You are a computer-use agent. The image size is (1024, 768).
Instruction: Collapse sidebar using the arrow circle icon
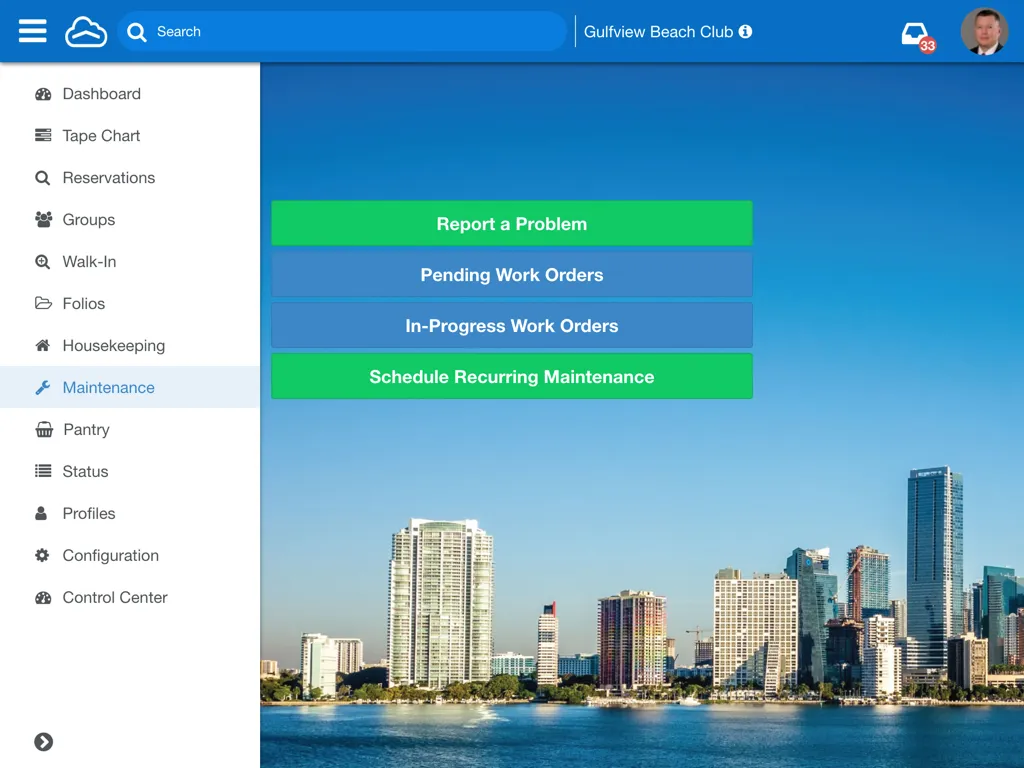click(44, 742)
